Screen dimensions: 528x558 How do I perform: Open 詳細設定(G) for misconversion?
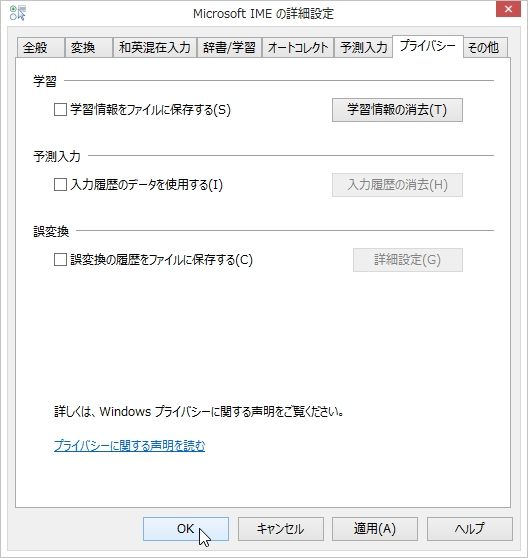coord(408,260)
